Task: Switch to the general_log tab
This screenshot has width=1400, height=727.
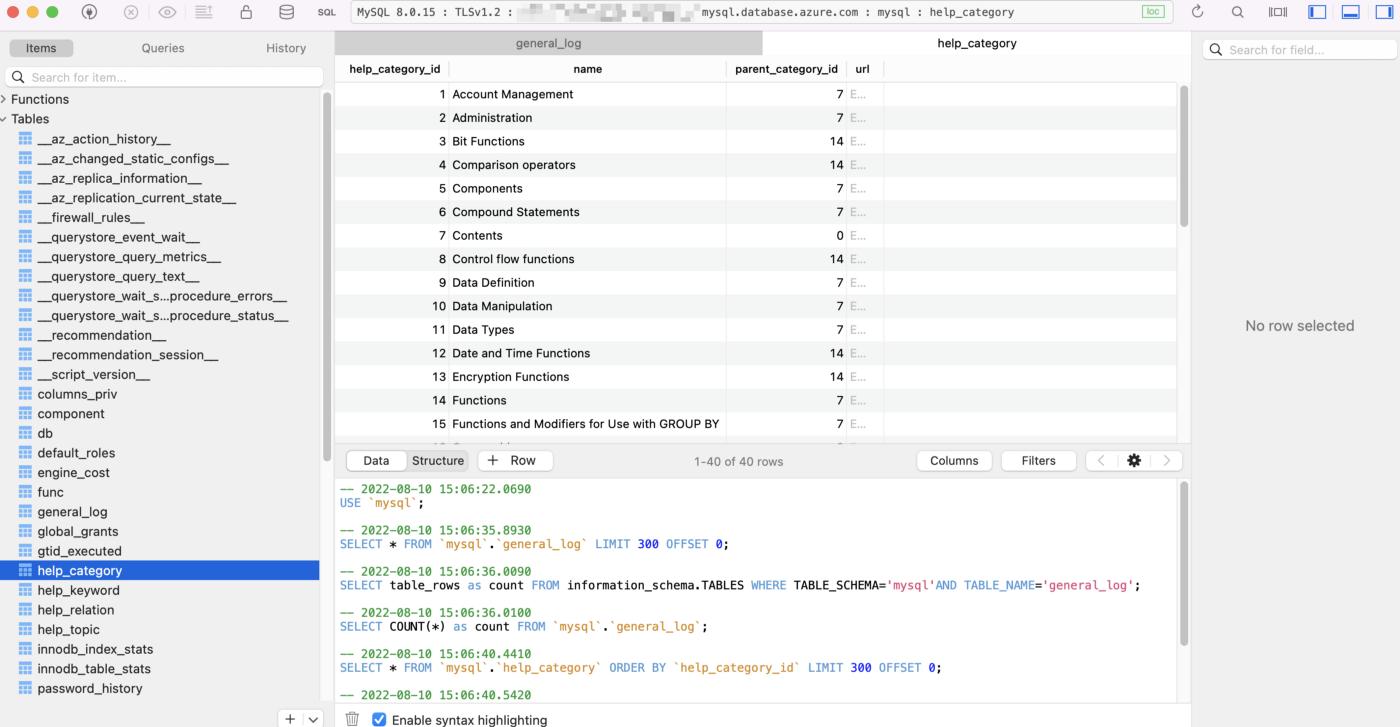Action: pyautogui.click(x=548, y=43)
